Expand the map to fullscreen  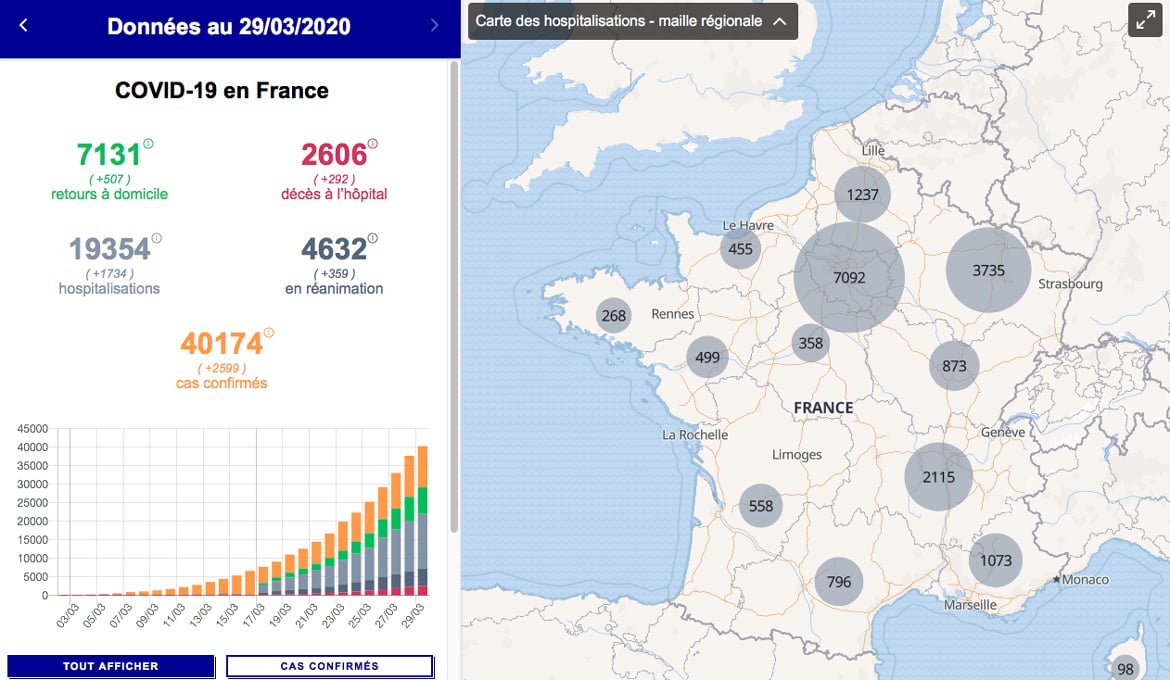point(1145,20)
